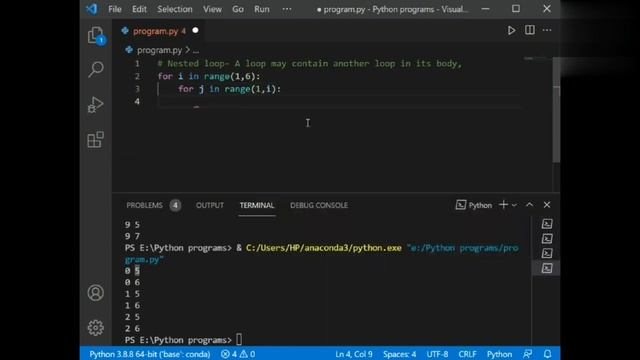Change line endings via CRLF
This screenshot has width=640, height=360.
[x=467, y=354]
